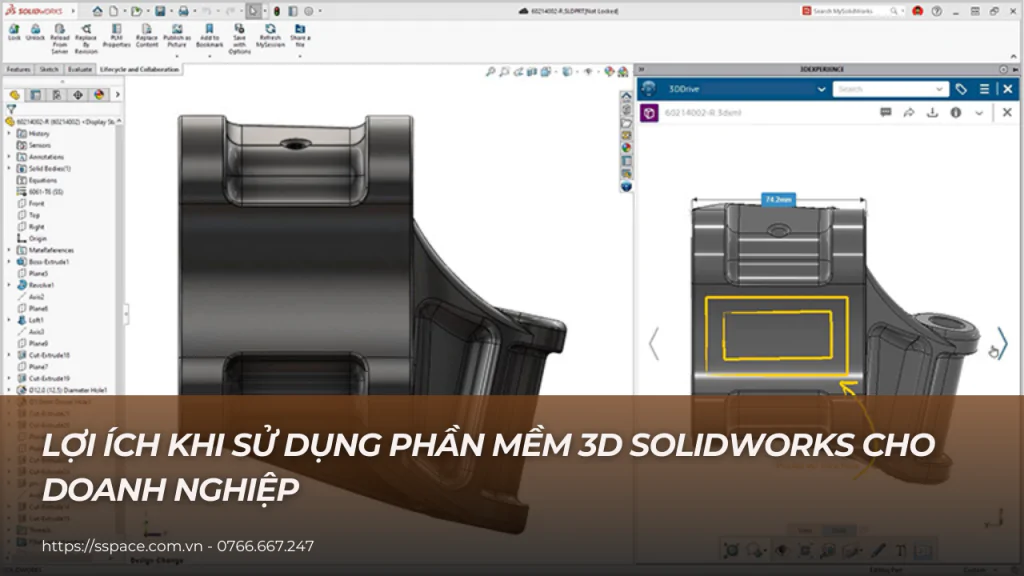This screenshot has width=1024, height=576.
Task: Open PLM Properties
Action: click(116, 36)
